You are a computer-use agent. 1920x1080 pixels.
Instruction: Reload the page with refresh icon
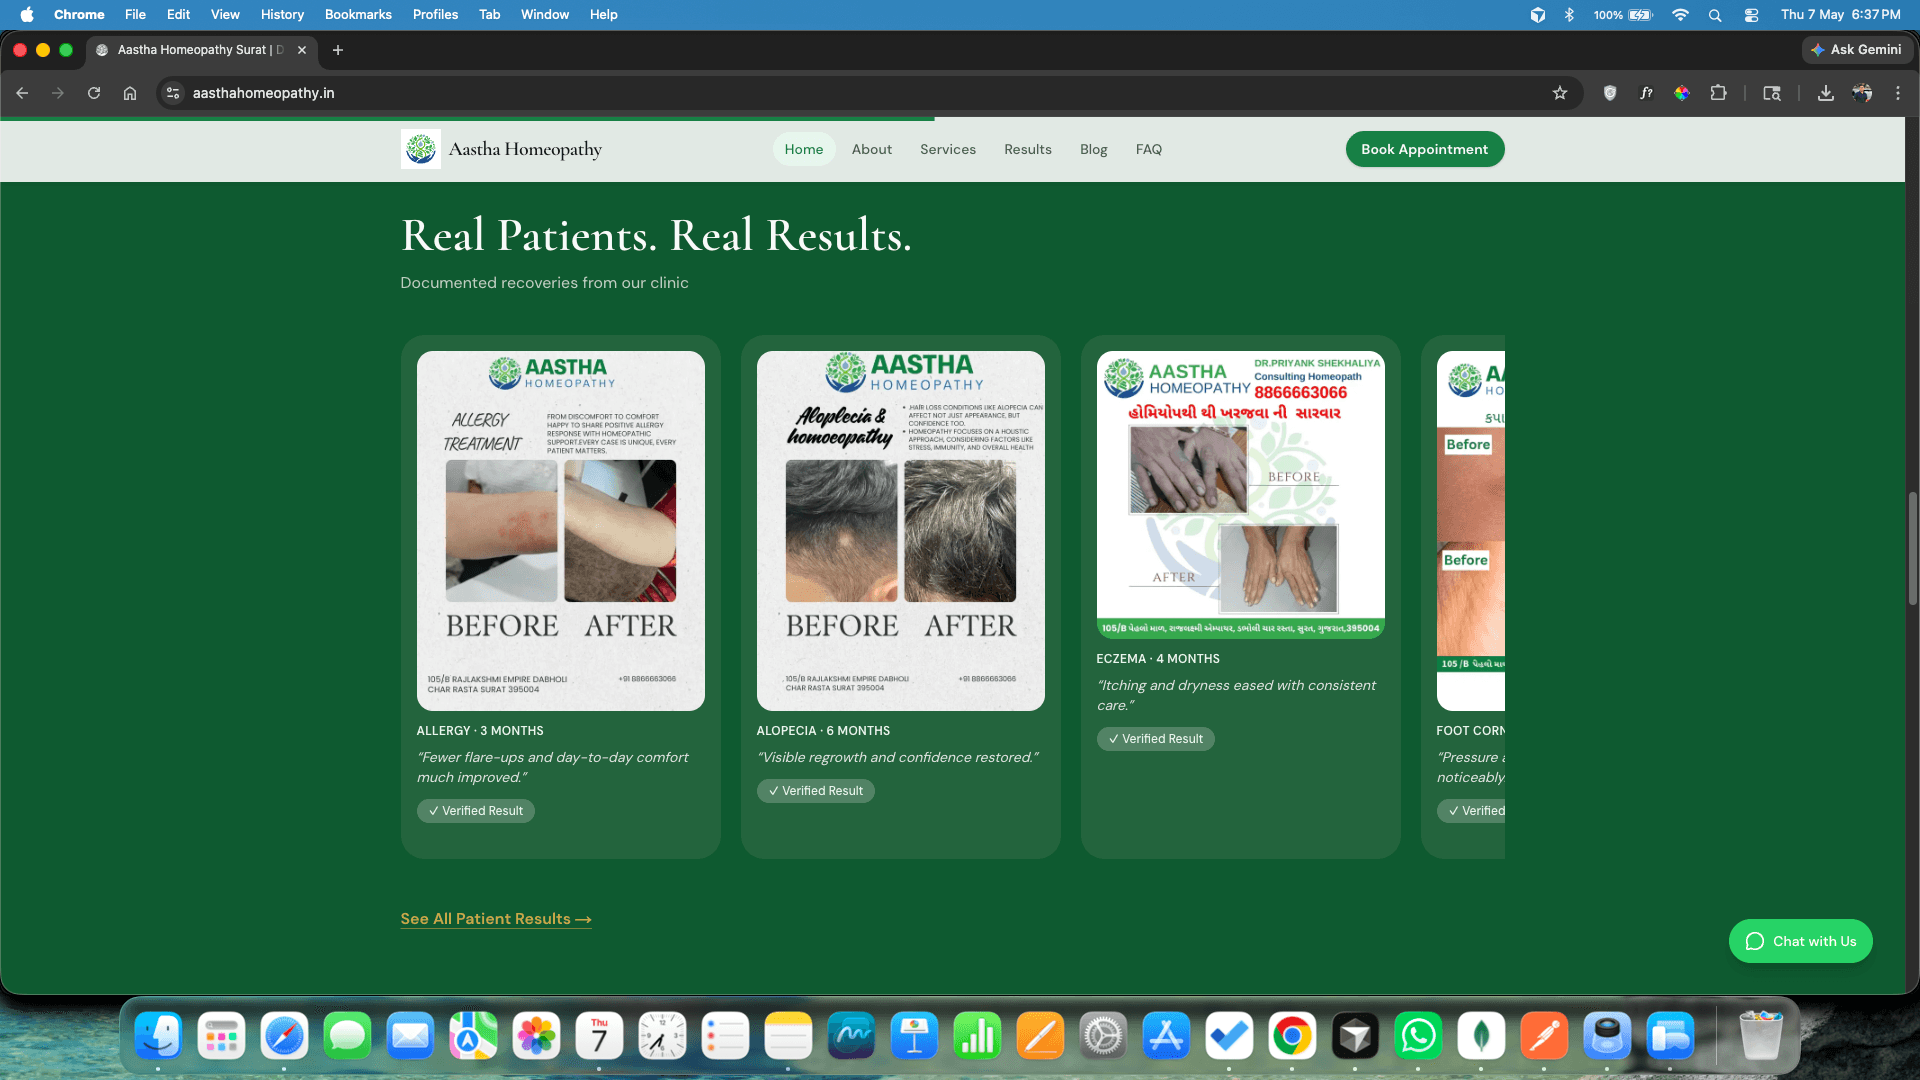(x=94, y=93)
